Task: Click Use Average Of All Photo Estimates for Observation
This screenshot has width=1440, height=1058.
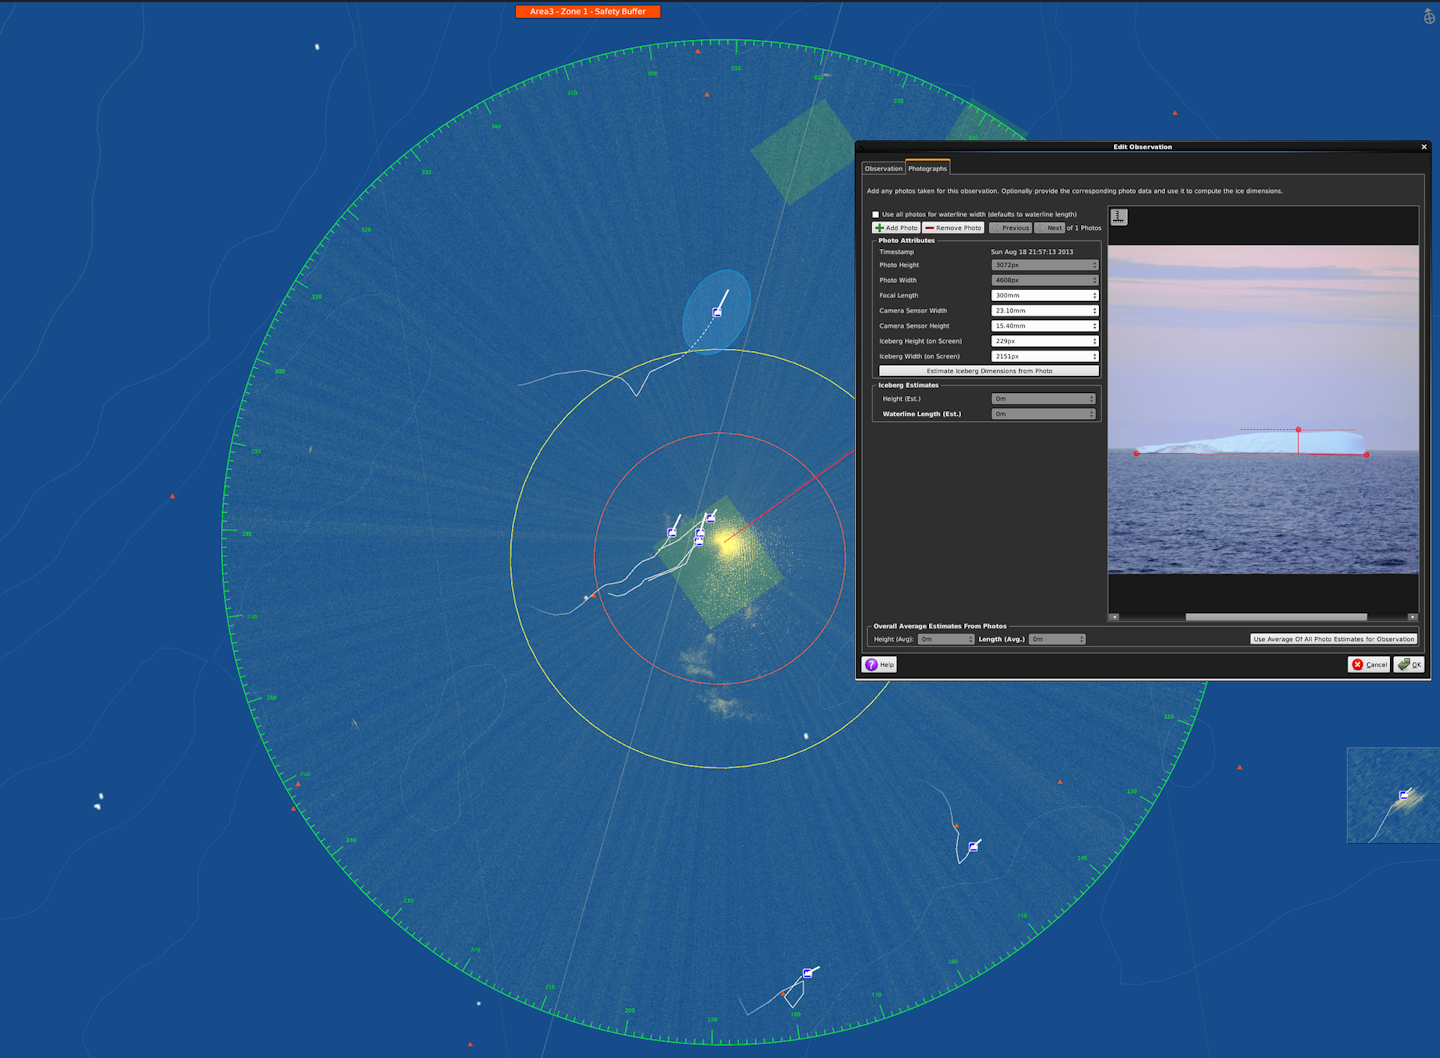Action: 1333,638
